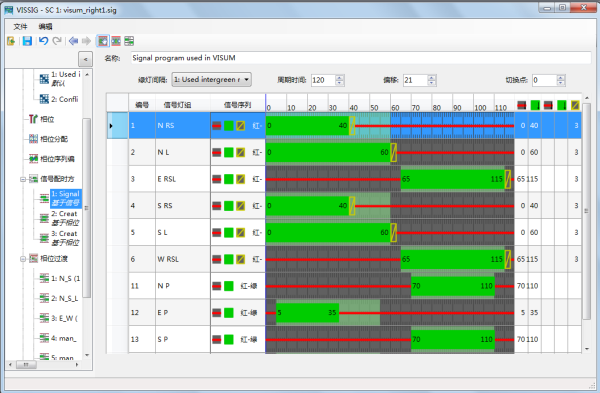
Task: Open the 编辑 (Edit) menu
Action: (x=45, y=26)
